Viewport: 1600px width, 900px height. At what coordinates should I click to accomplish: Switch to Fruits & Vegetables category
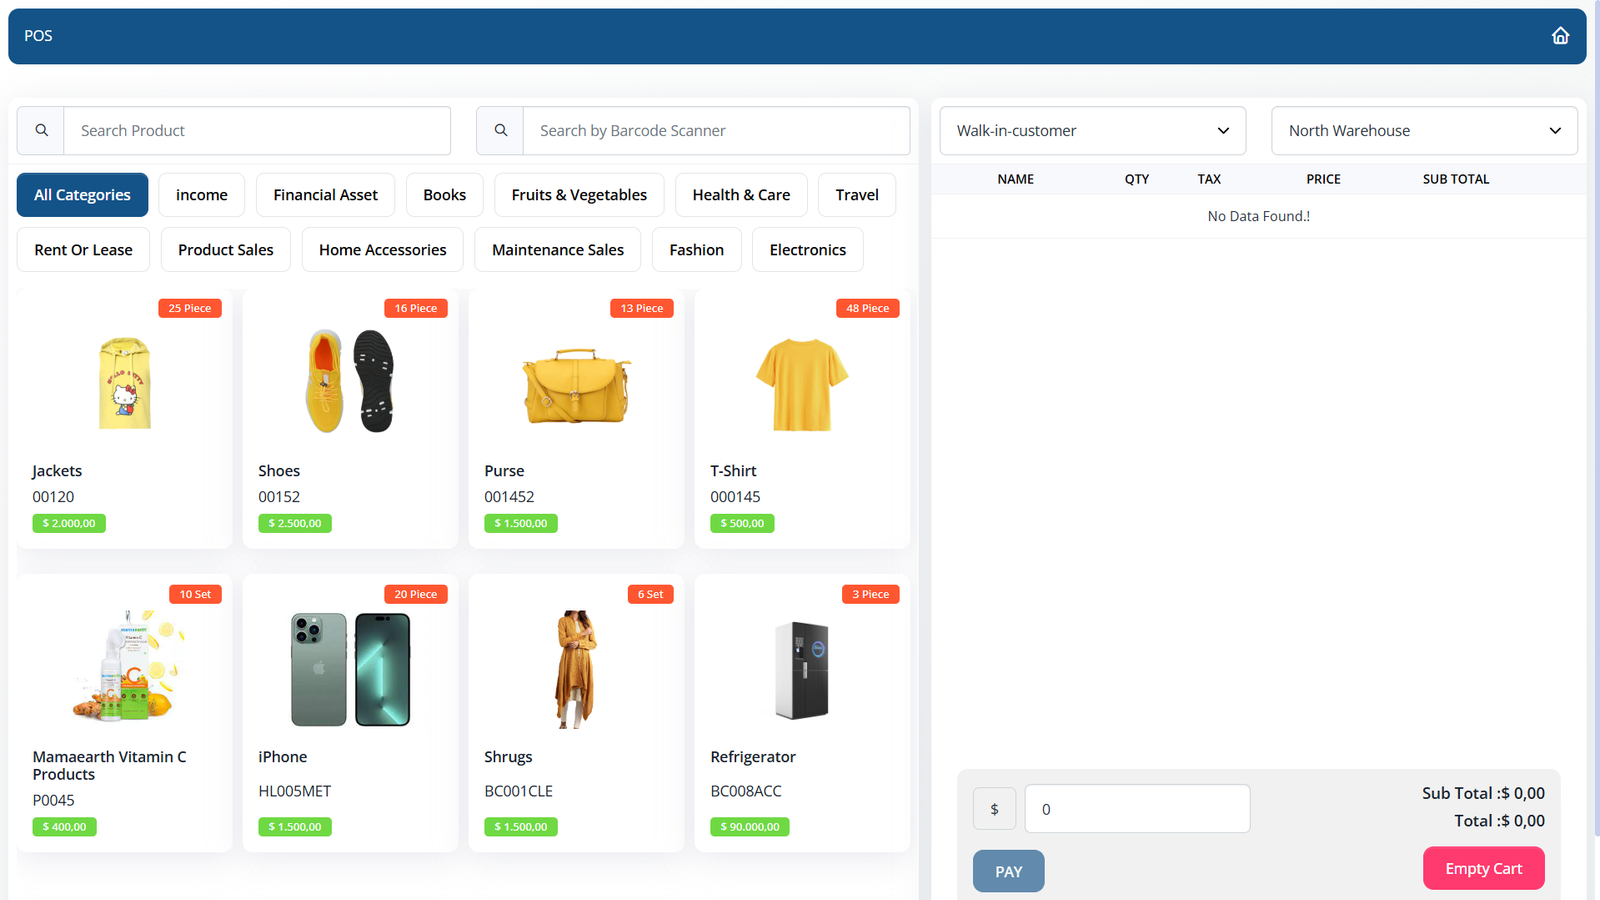click(579, 195)
